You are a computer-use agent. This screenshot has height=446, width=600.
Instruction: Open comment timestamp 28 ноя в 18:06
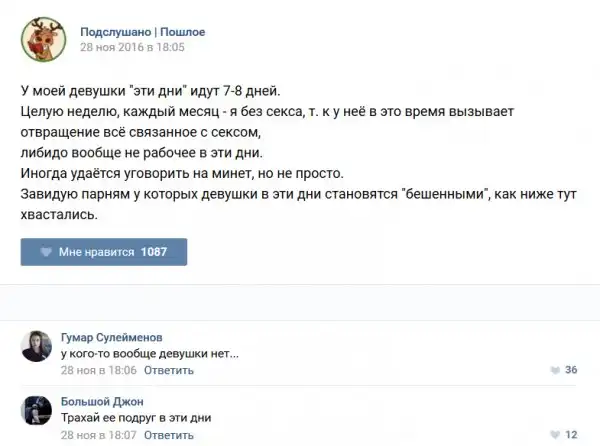98,370
